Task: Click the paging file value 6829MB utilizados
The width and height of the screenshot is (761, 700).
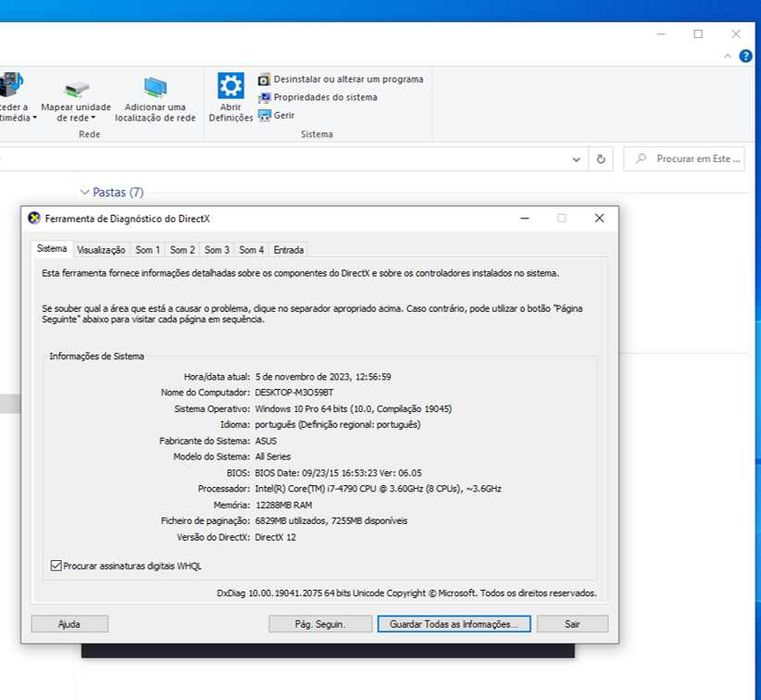Action: (331, 520)
